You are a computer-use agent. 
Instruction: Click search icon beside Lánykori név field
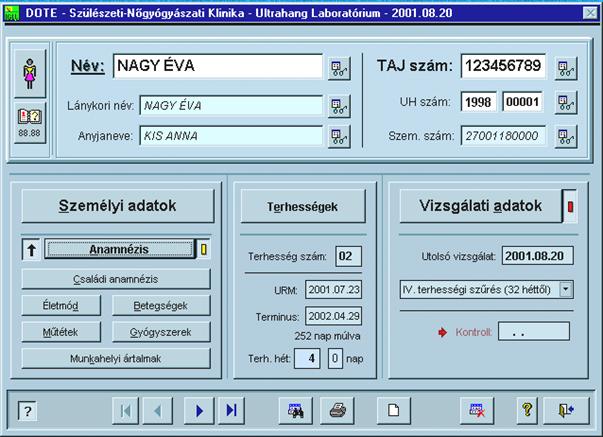click(x=339, y=106)
